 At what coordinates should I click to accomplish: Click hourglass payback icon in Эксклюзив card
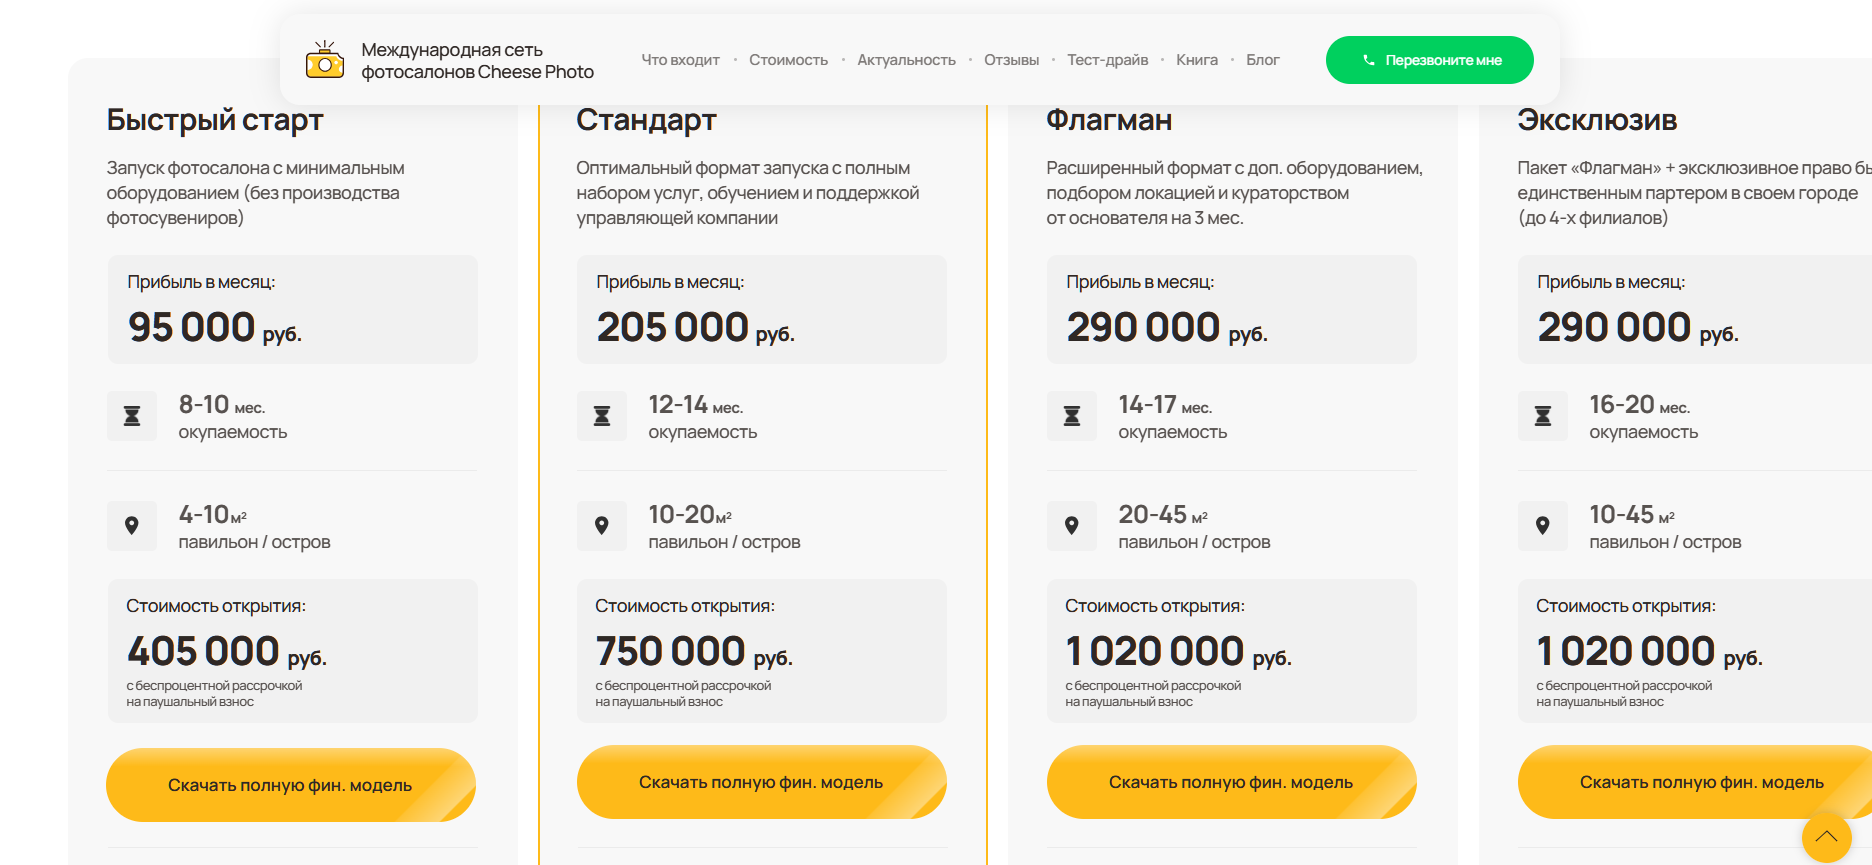(1543, 416)
